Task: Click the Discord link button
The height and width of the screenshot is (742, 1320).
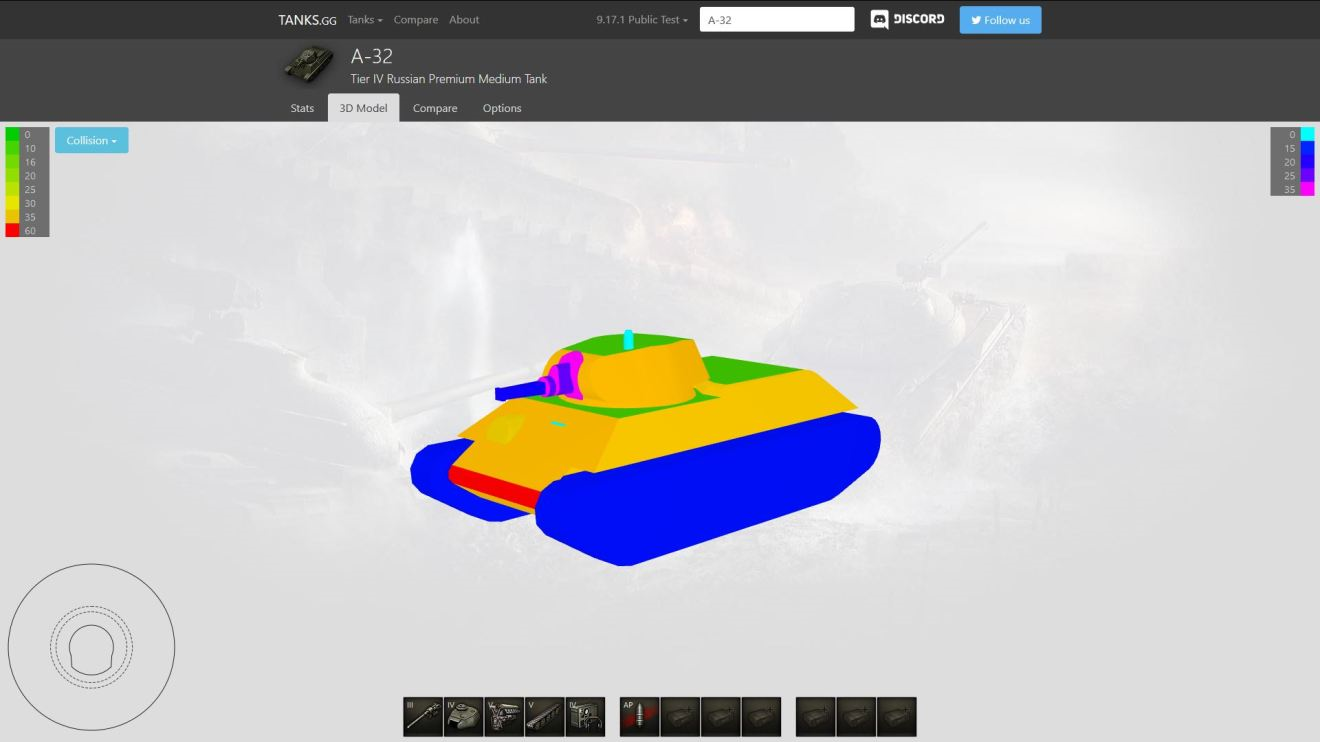Action: pos(907,20)
